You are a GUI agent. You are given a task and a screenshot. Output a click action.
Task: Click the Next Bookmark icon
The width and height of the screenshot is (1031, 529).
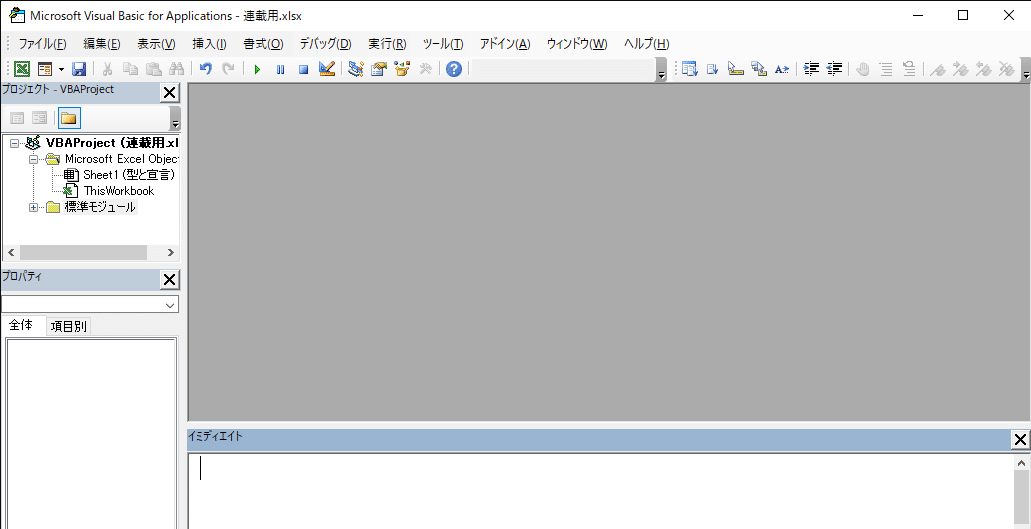coord(961,69)
